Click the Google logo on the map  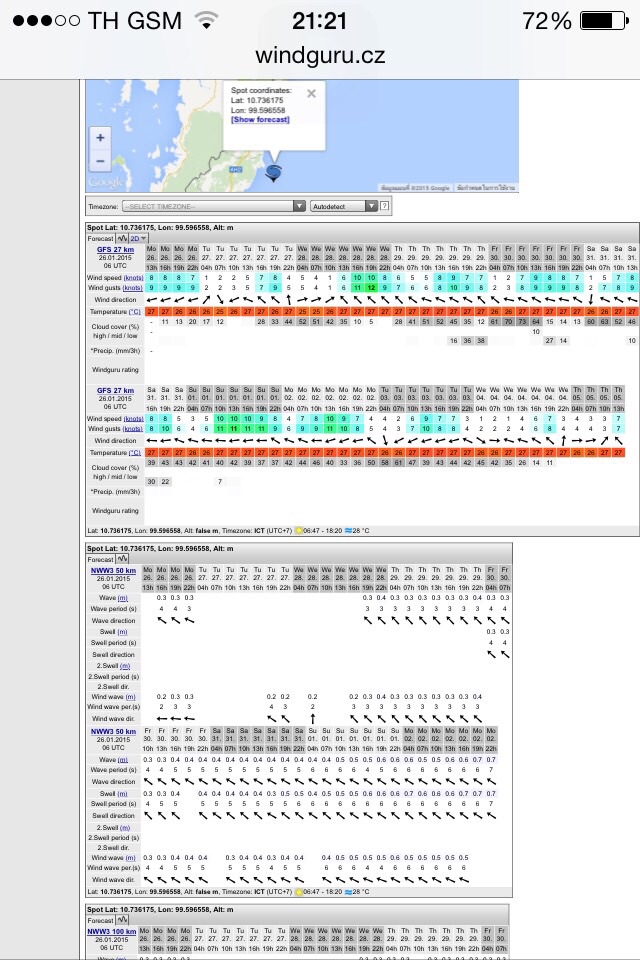106,182
